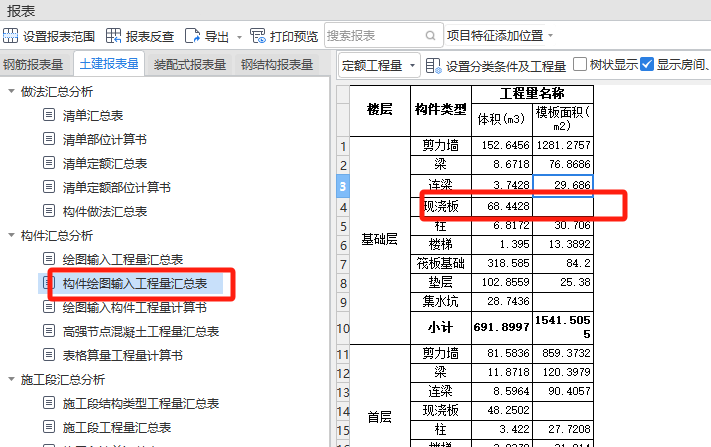This screenshot has width=711, height=447.
Task: Click the 基础层 floor cell
Action: point(380,239)
